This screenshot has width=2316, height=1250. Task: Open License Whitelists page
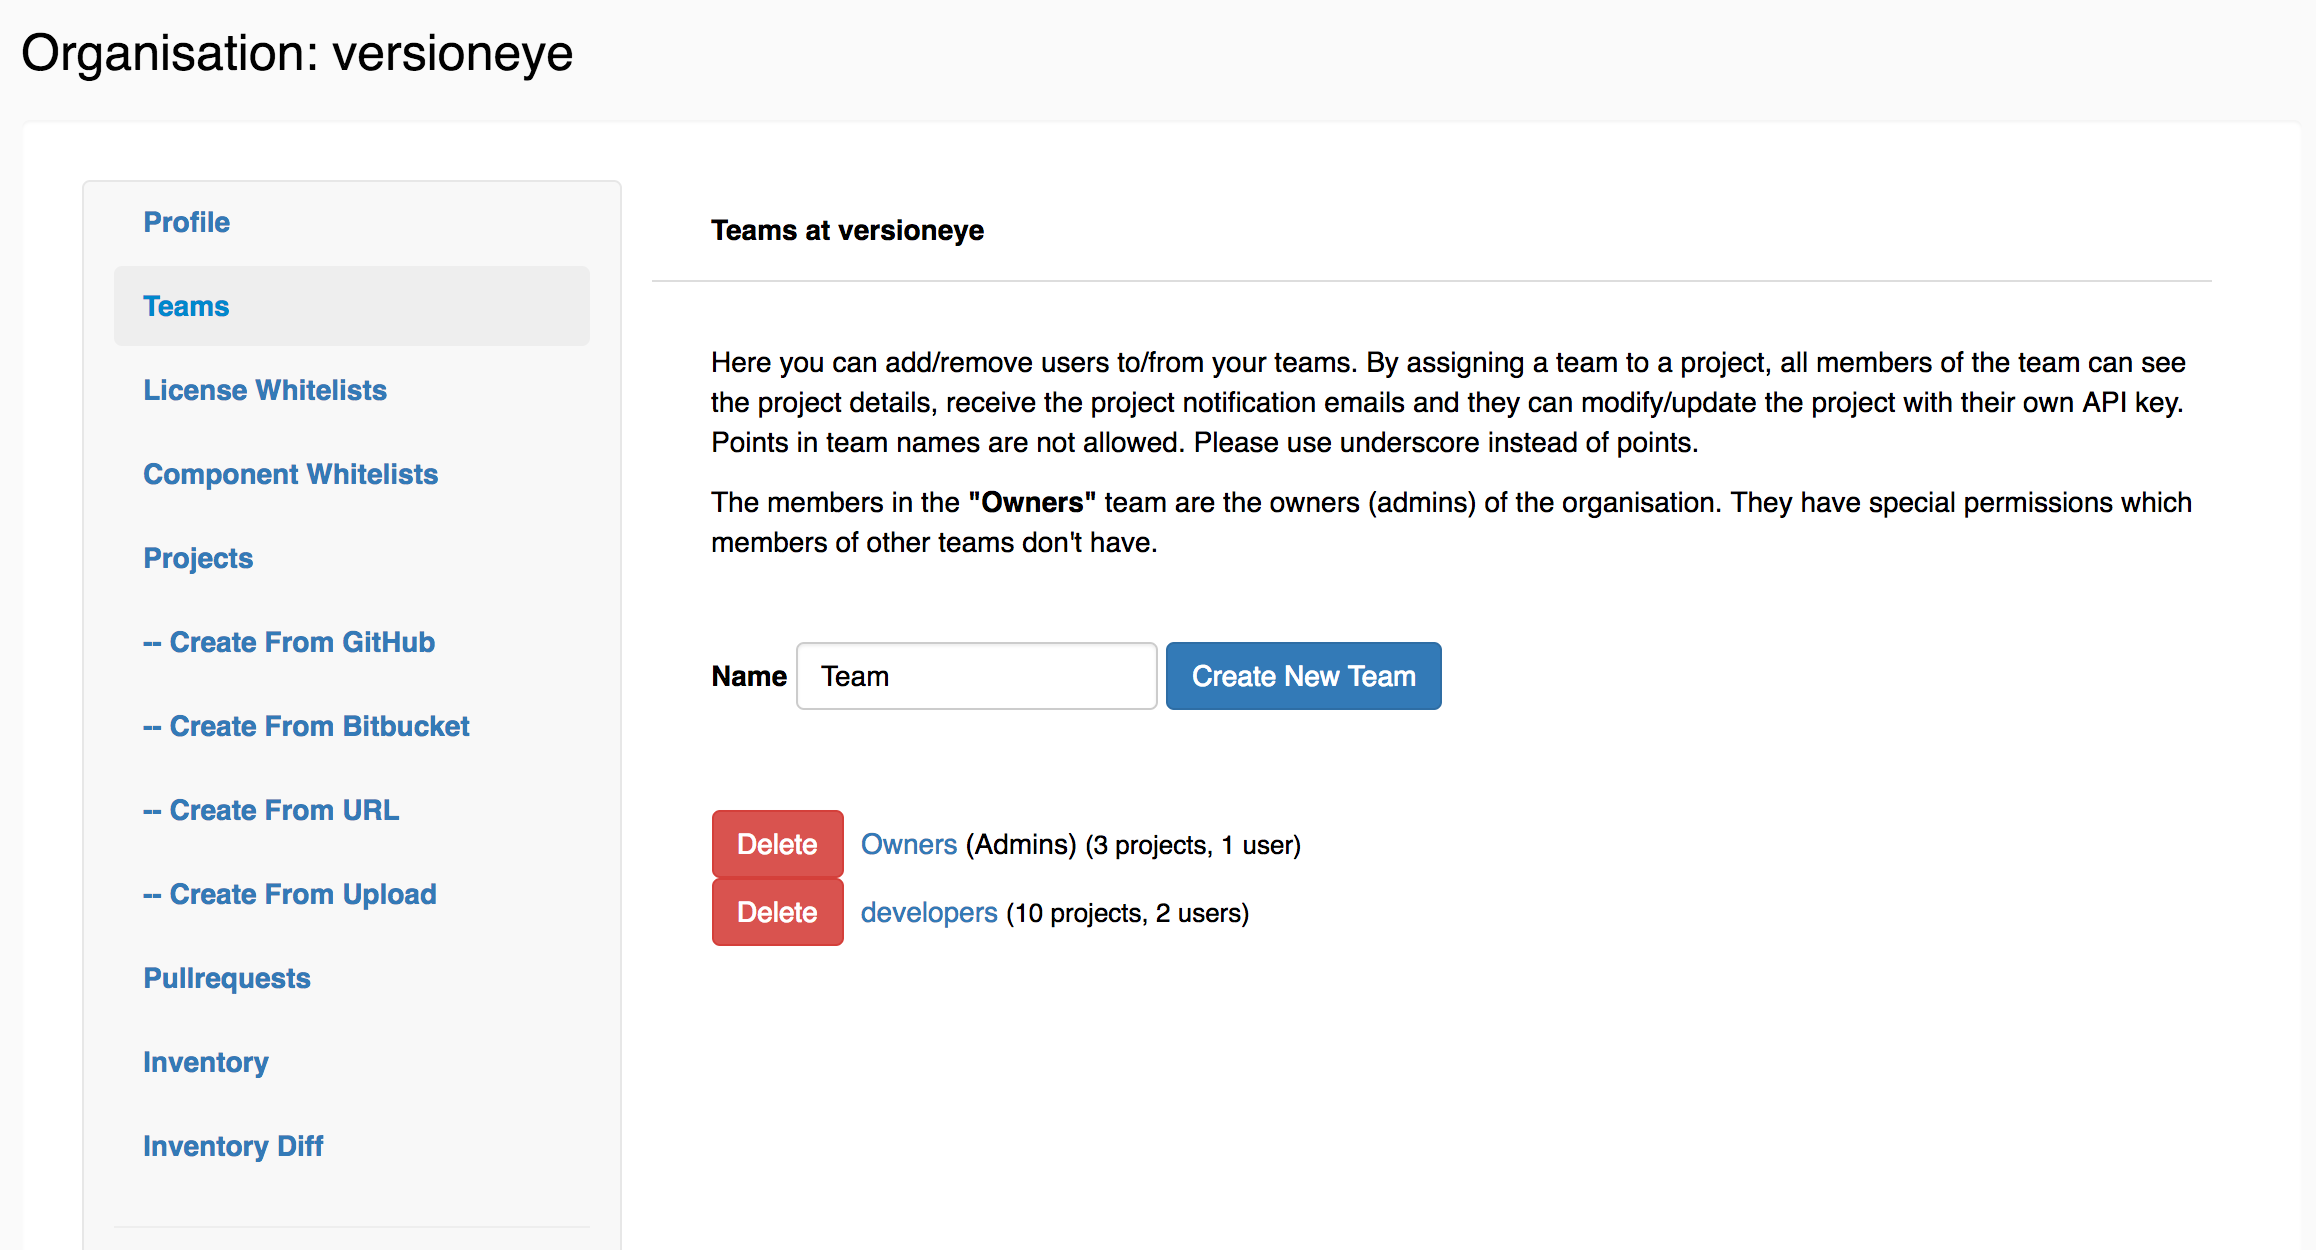[265, 390]
